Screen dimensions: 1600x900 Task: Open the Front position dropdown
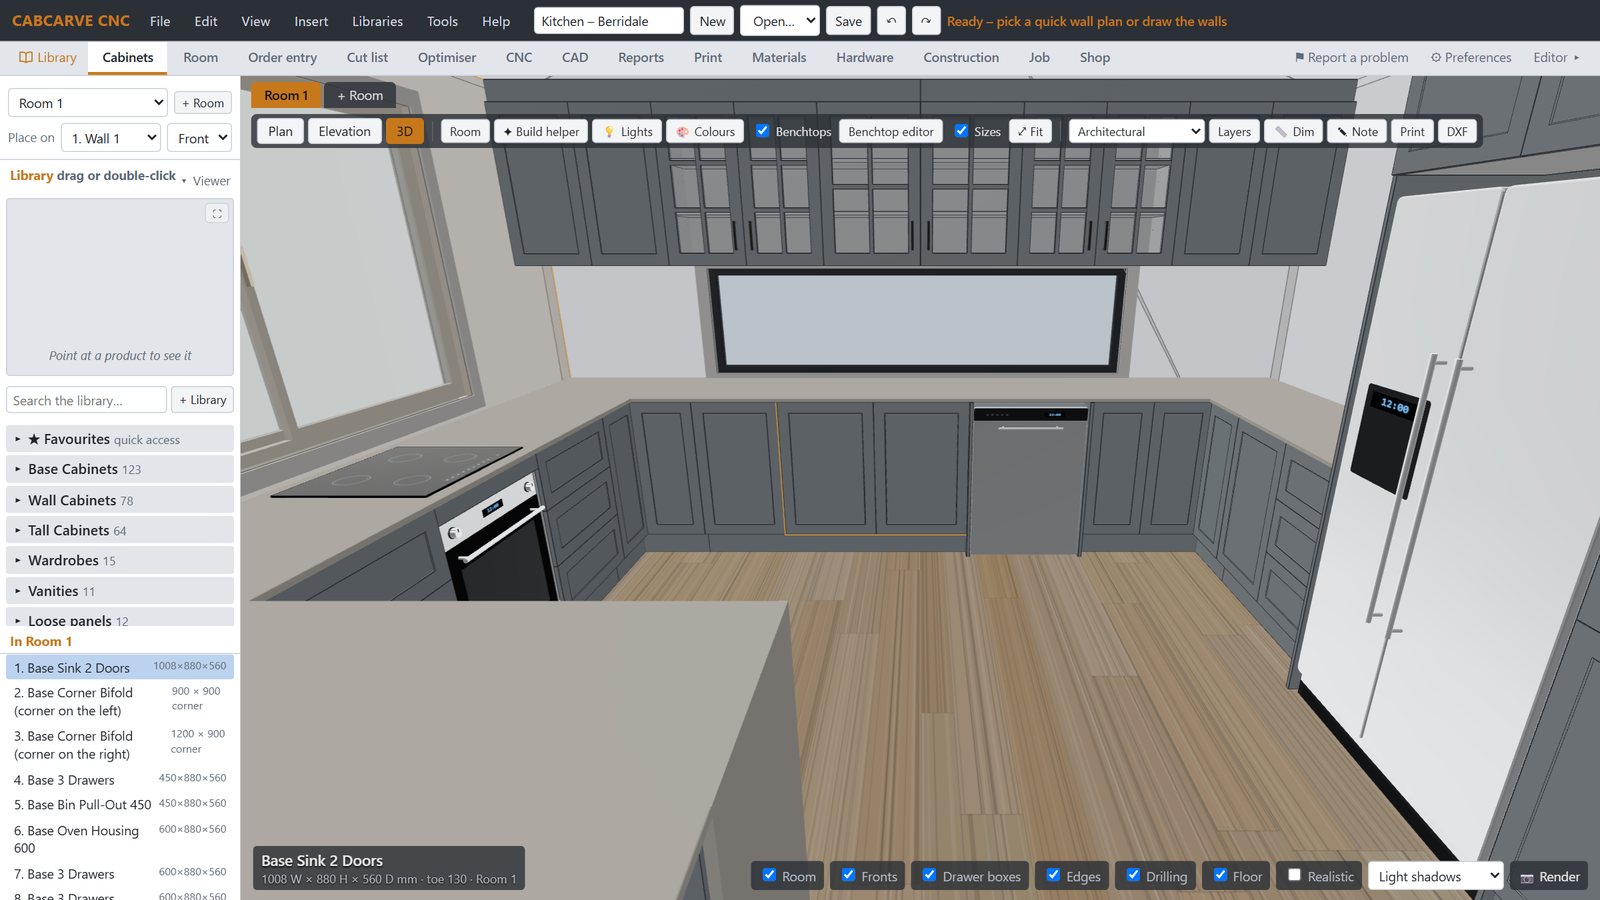pyautogui.click(x=199, y=138)
